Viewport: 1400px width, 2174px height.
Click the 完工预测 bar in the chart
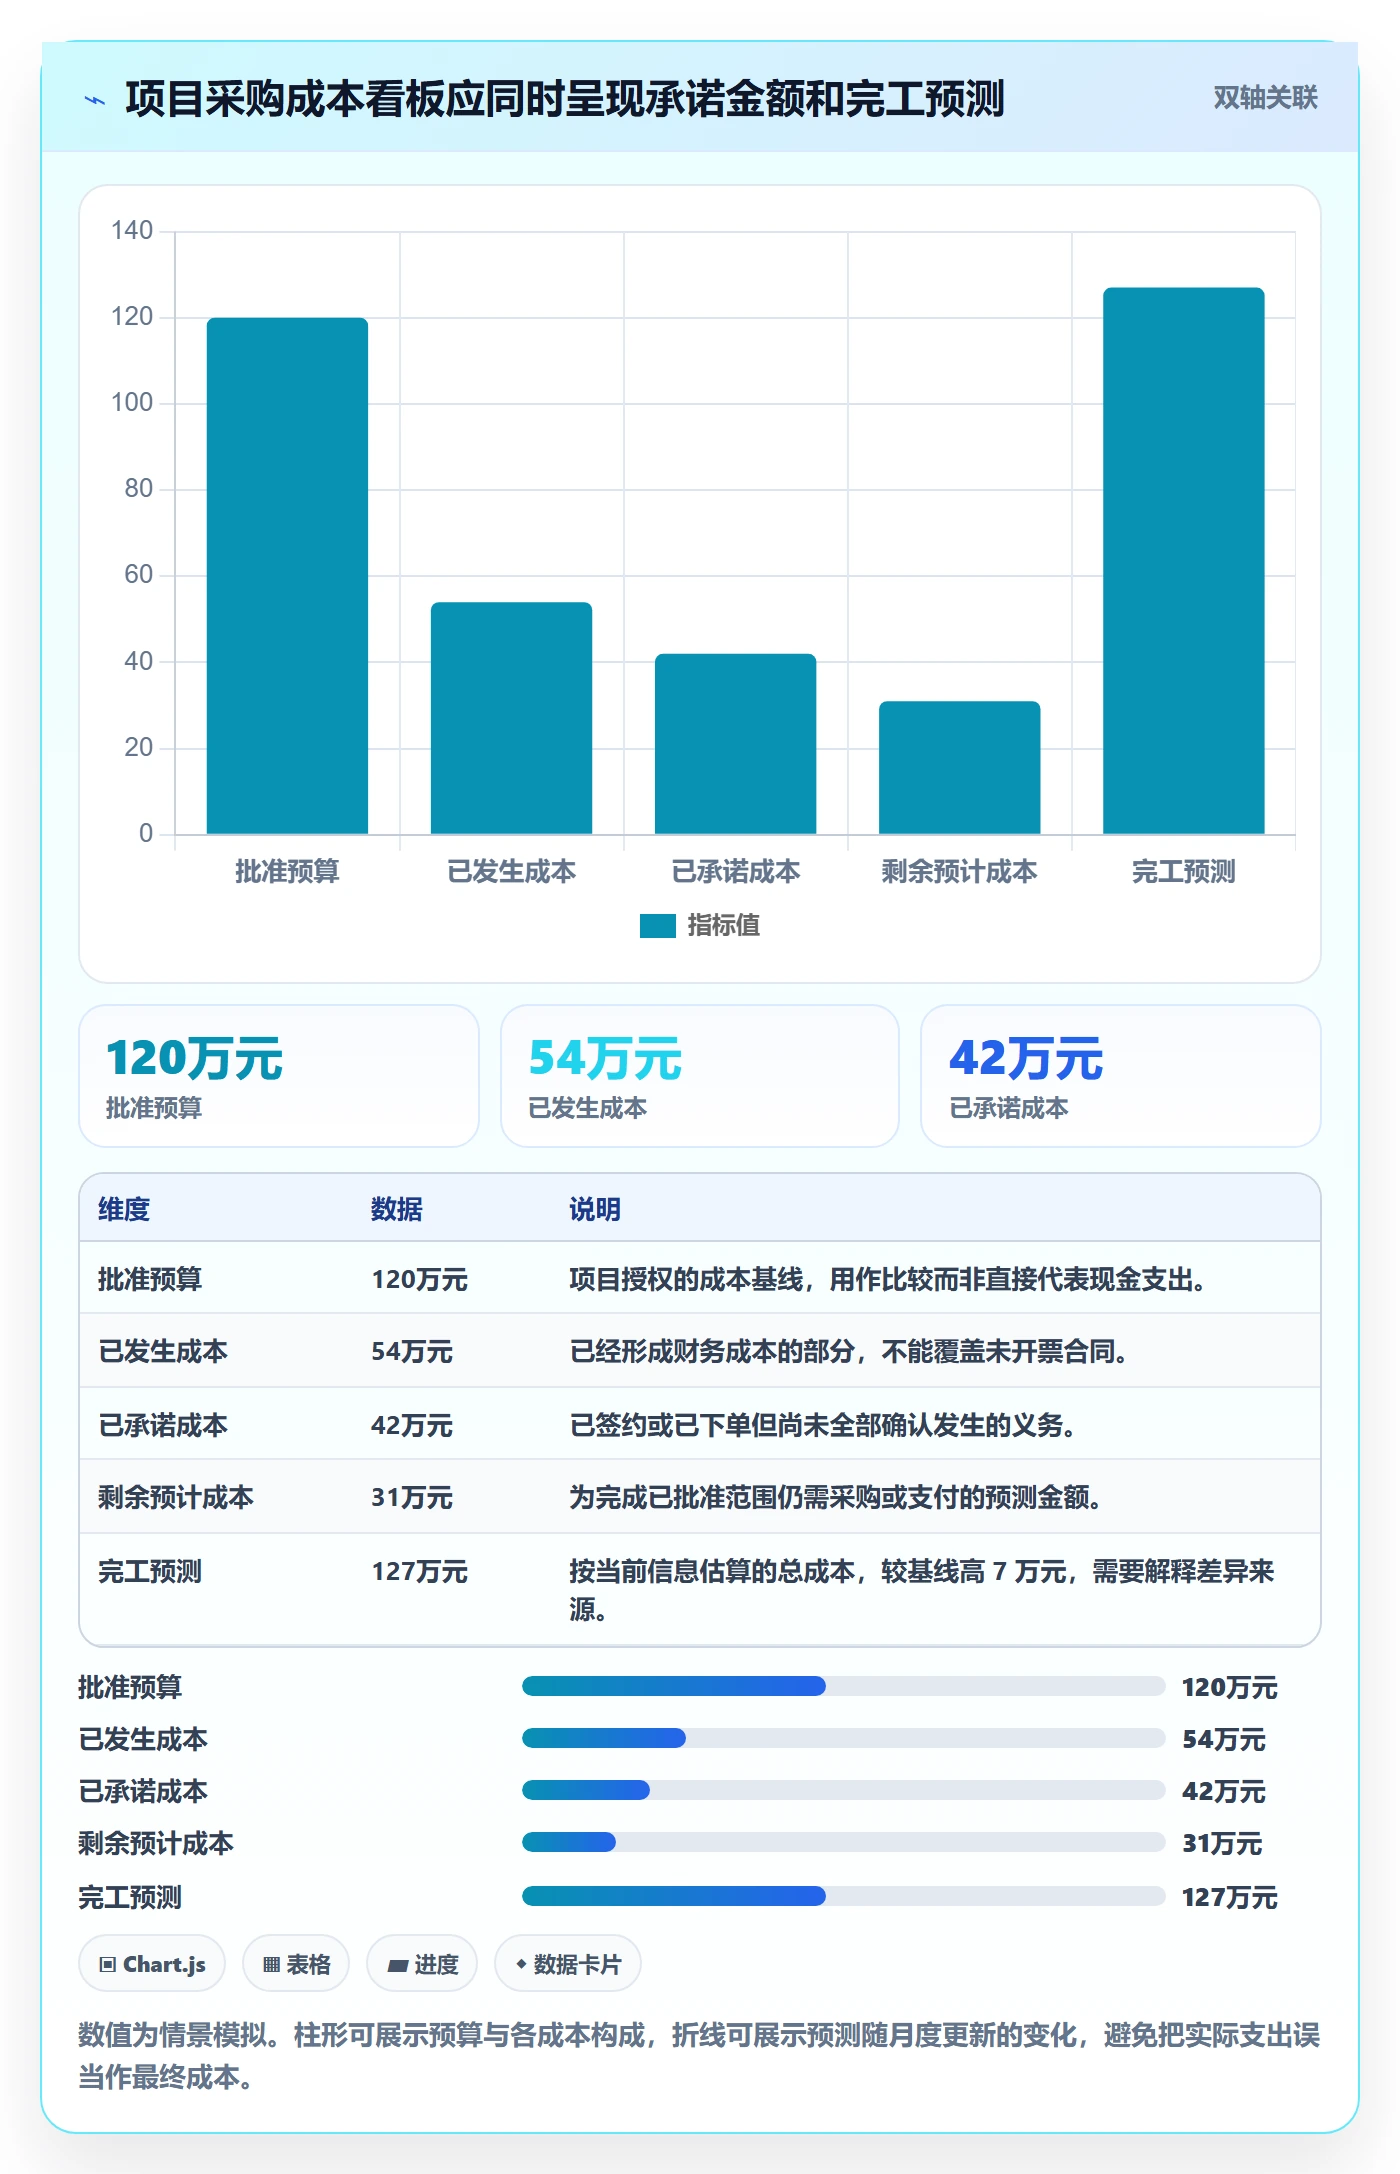tap(1183, 561)
